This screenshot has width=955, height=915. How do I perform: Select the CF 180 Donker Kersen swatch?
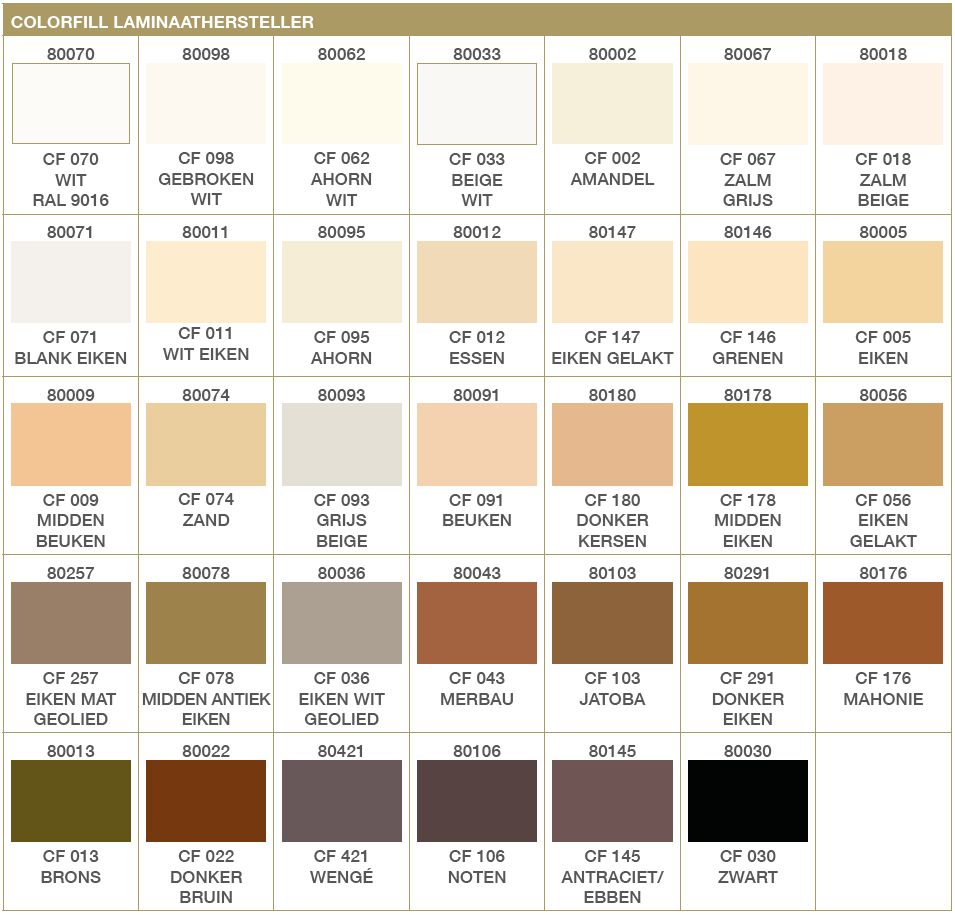[x=612, y=445]
